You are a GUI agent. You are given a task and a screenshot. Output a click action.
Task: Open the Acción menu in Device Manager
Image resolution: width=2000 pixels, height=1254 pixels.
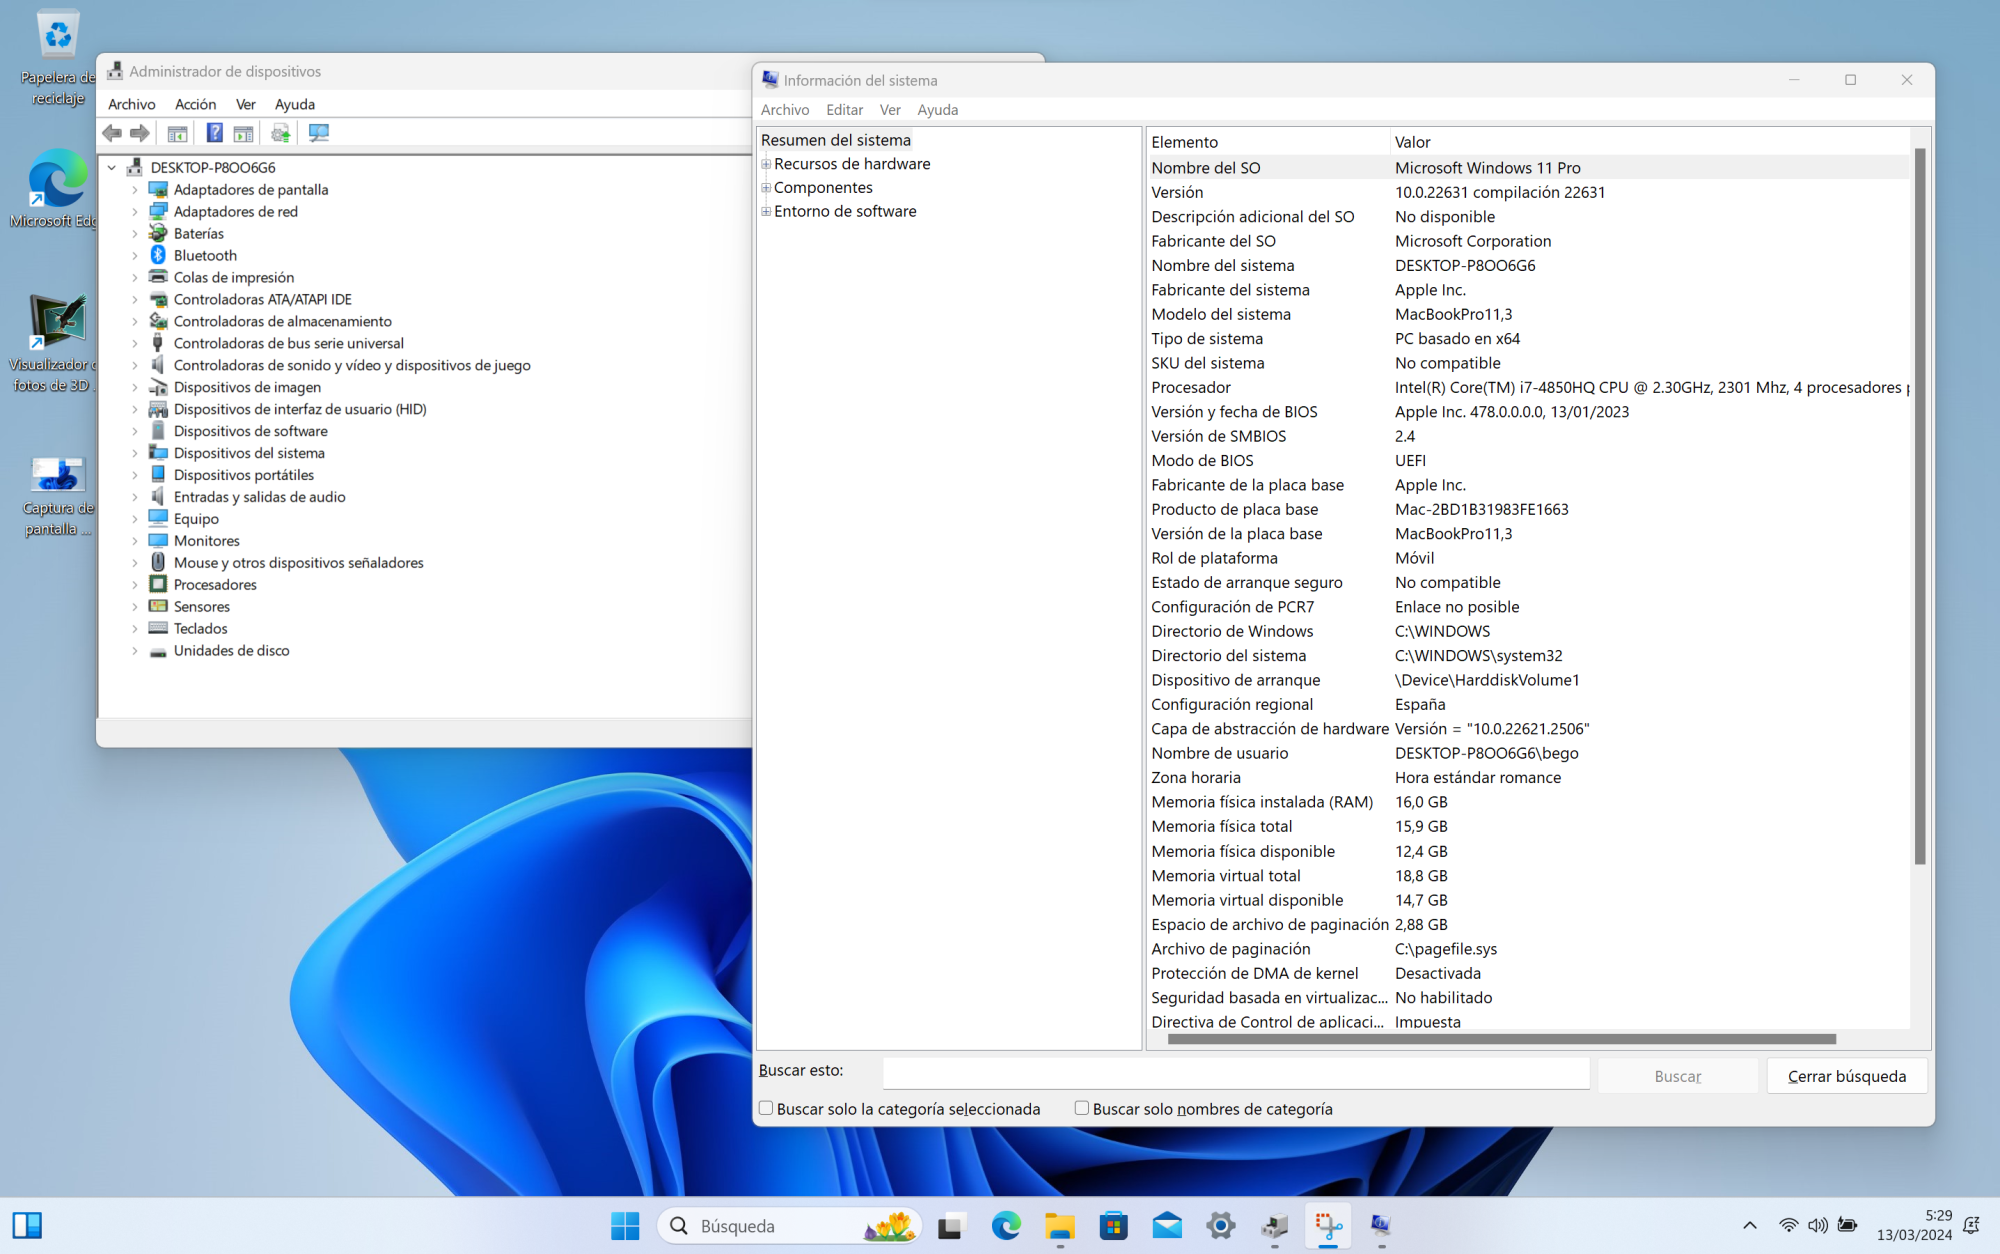(x=195, y=104)
